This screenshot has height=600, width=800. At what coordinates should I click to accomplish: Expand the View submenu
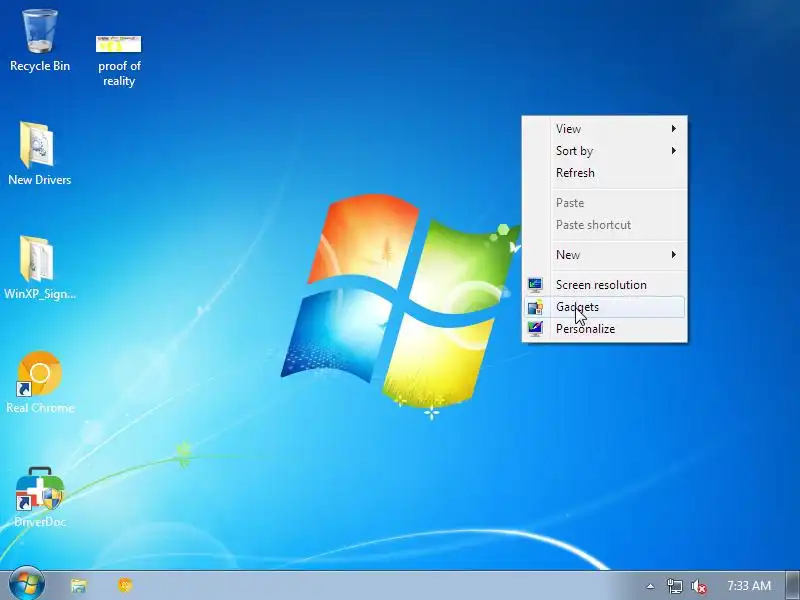point(605,129)
